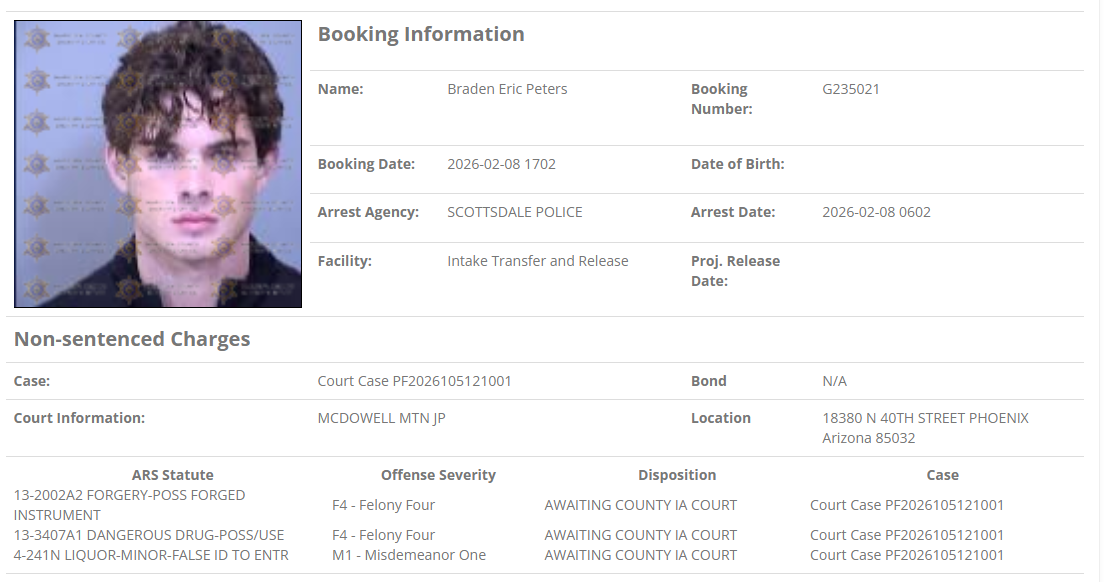Image resolution: width=1106 pixels, height=582 pixels.
Task: Click the Bond value N/A
Action: [x=834, y=381]
